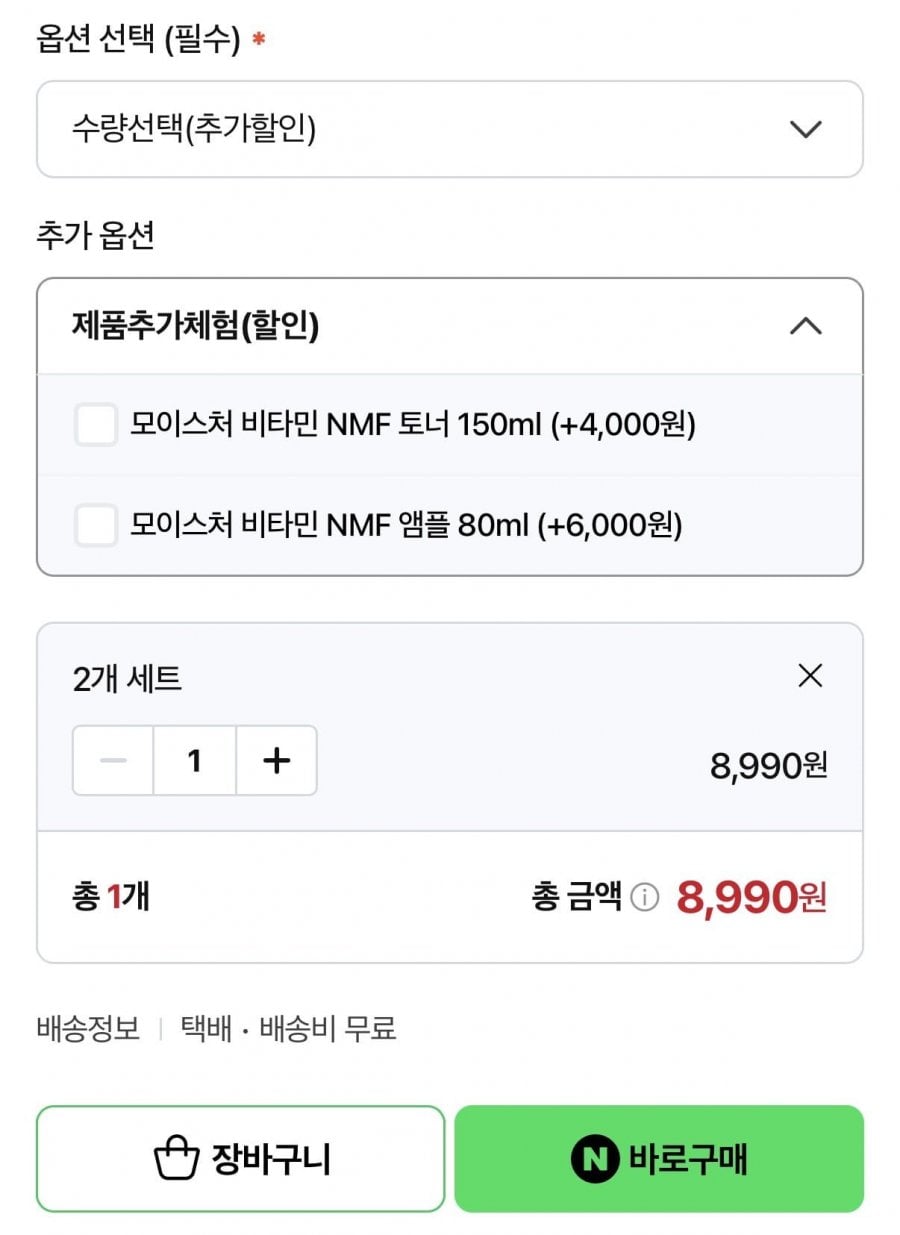Click the quantity field showing 1

point(195,761)
